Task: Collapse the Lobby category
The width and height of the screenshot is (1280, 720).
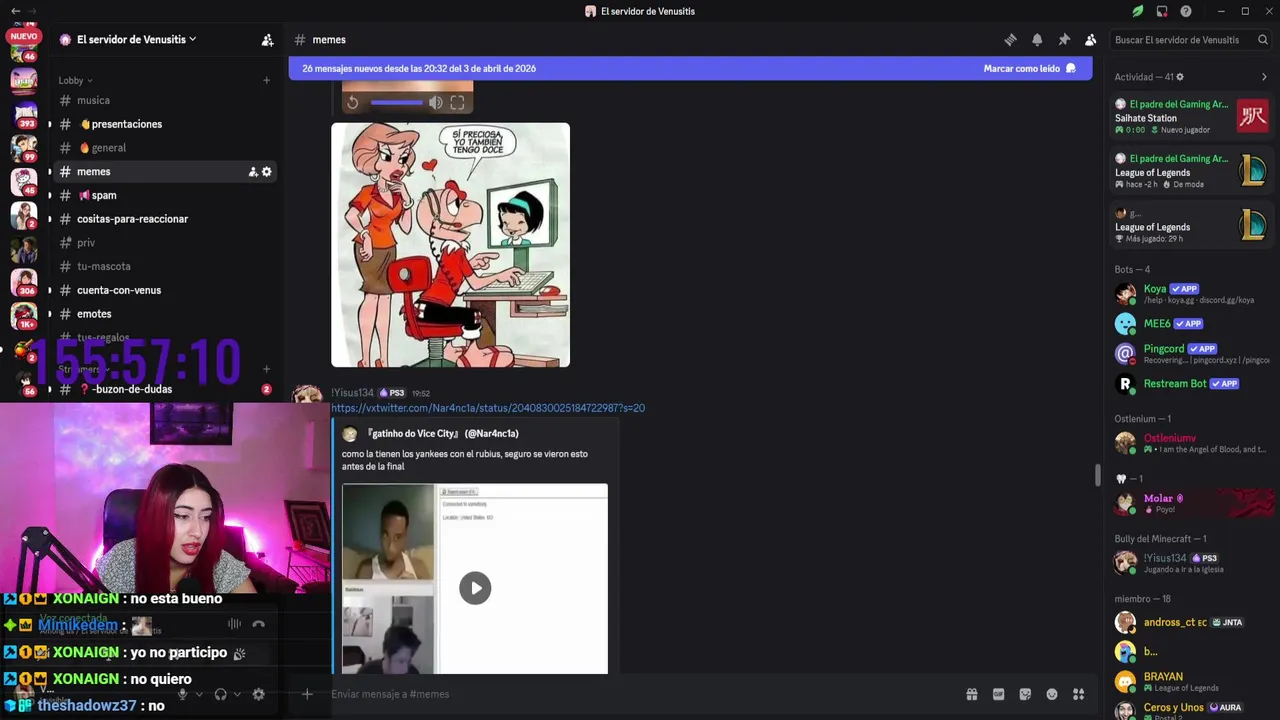Action: pos(75,80)
